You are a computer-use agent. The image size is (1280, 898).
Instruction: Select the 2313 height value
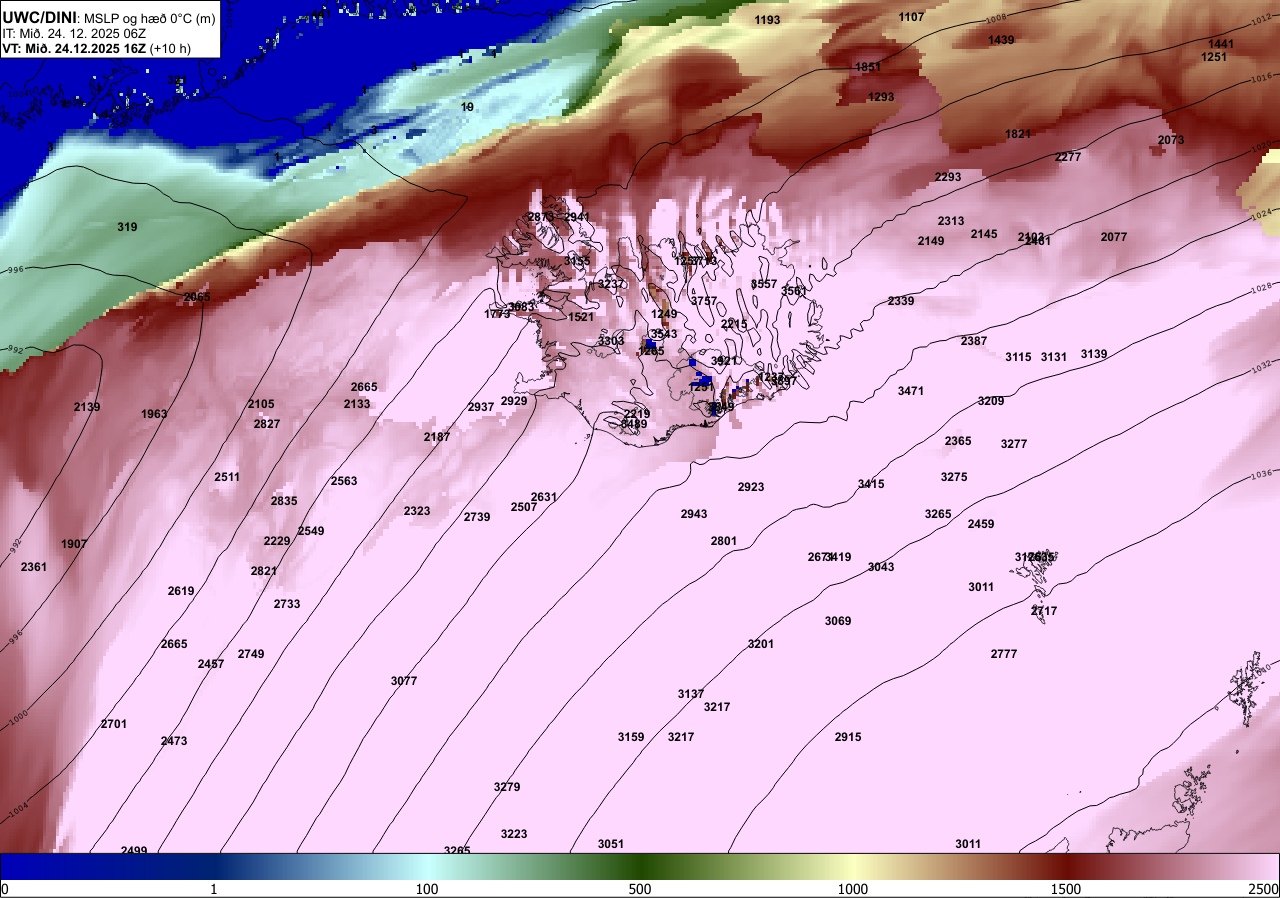tap(951, 221)
